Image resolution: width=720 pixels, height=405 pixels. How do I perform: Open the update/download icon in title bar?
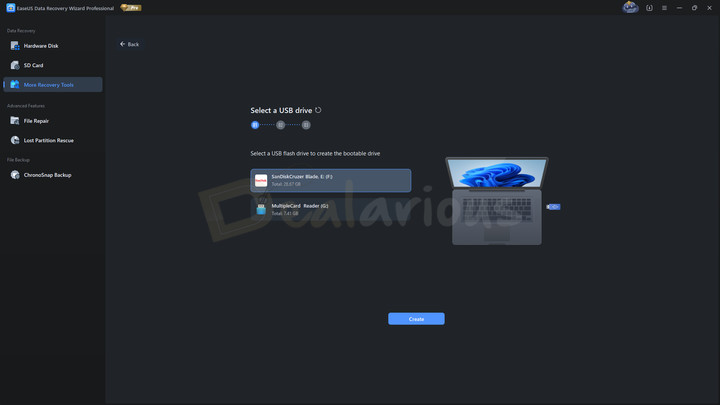tap(649, 8)
